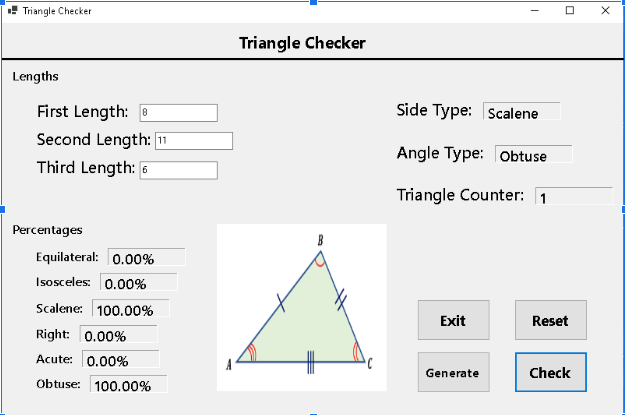Minimize the Triangle Checker window

[x=535, y=10]
